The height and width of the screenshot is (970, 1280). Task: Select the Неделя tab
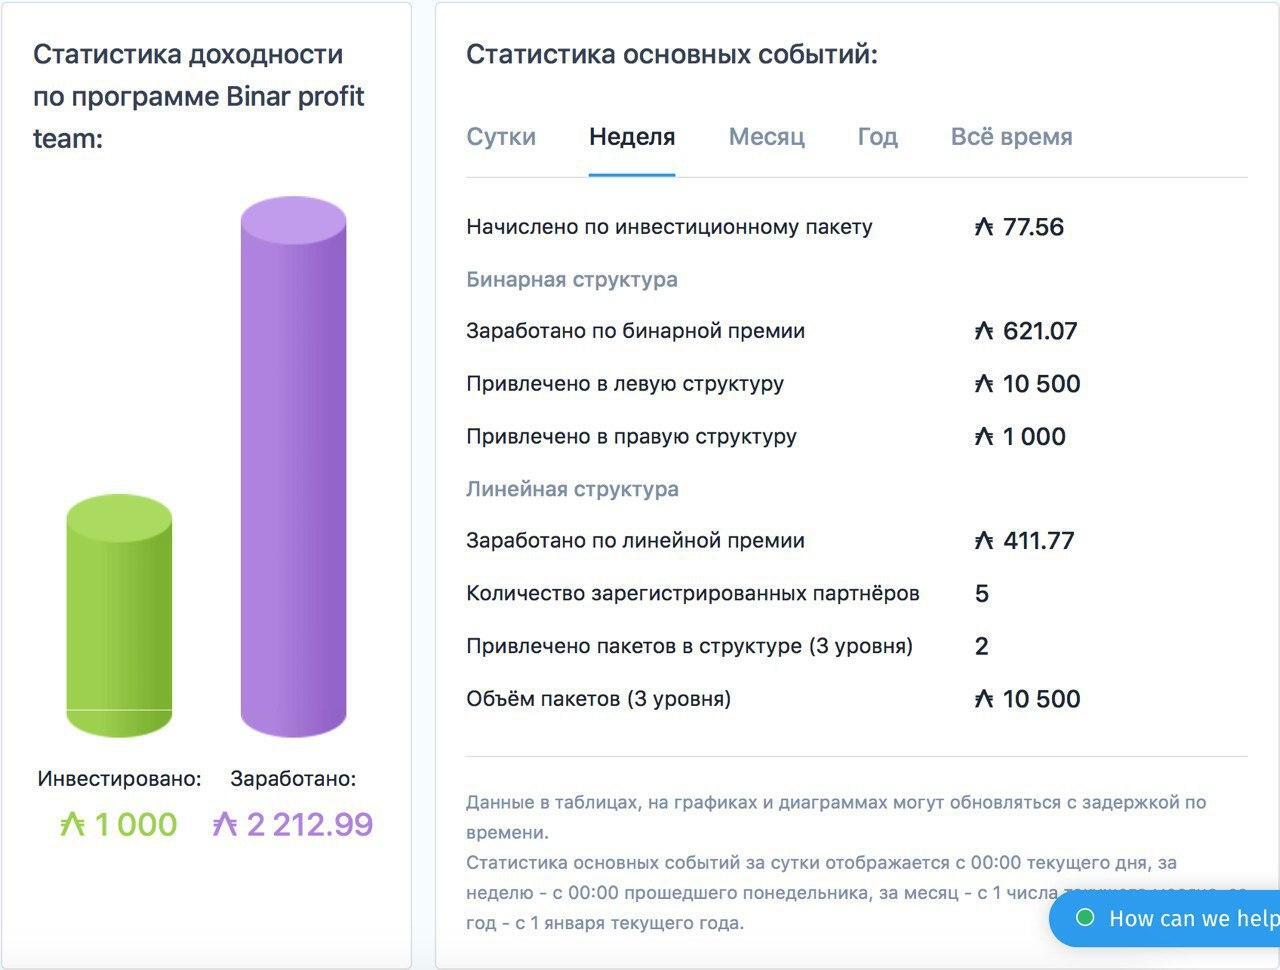[632, 137]
